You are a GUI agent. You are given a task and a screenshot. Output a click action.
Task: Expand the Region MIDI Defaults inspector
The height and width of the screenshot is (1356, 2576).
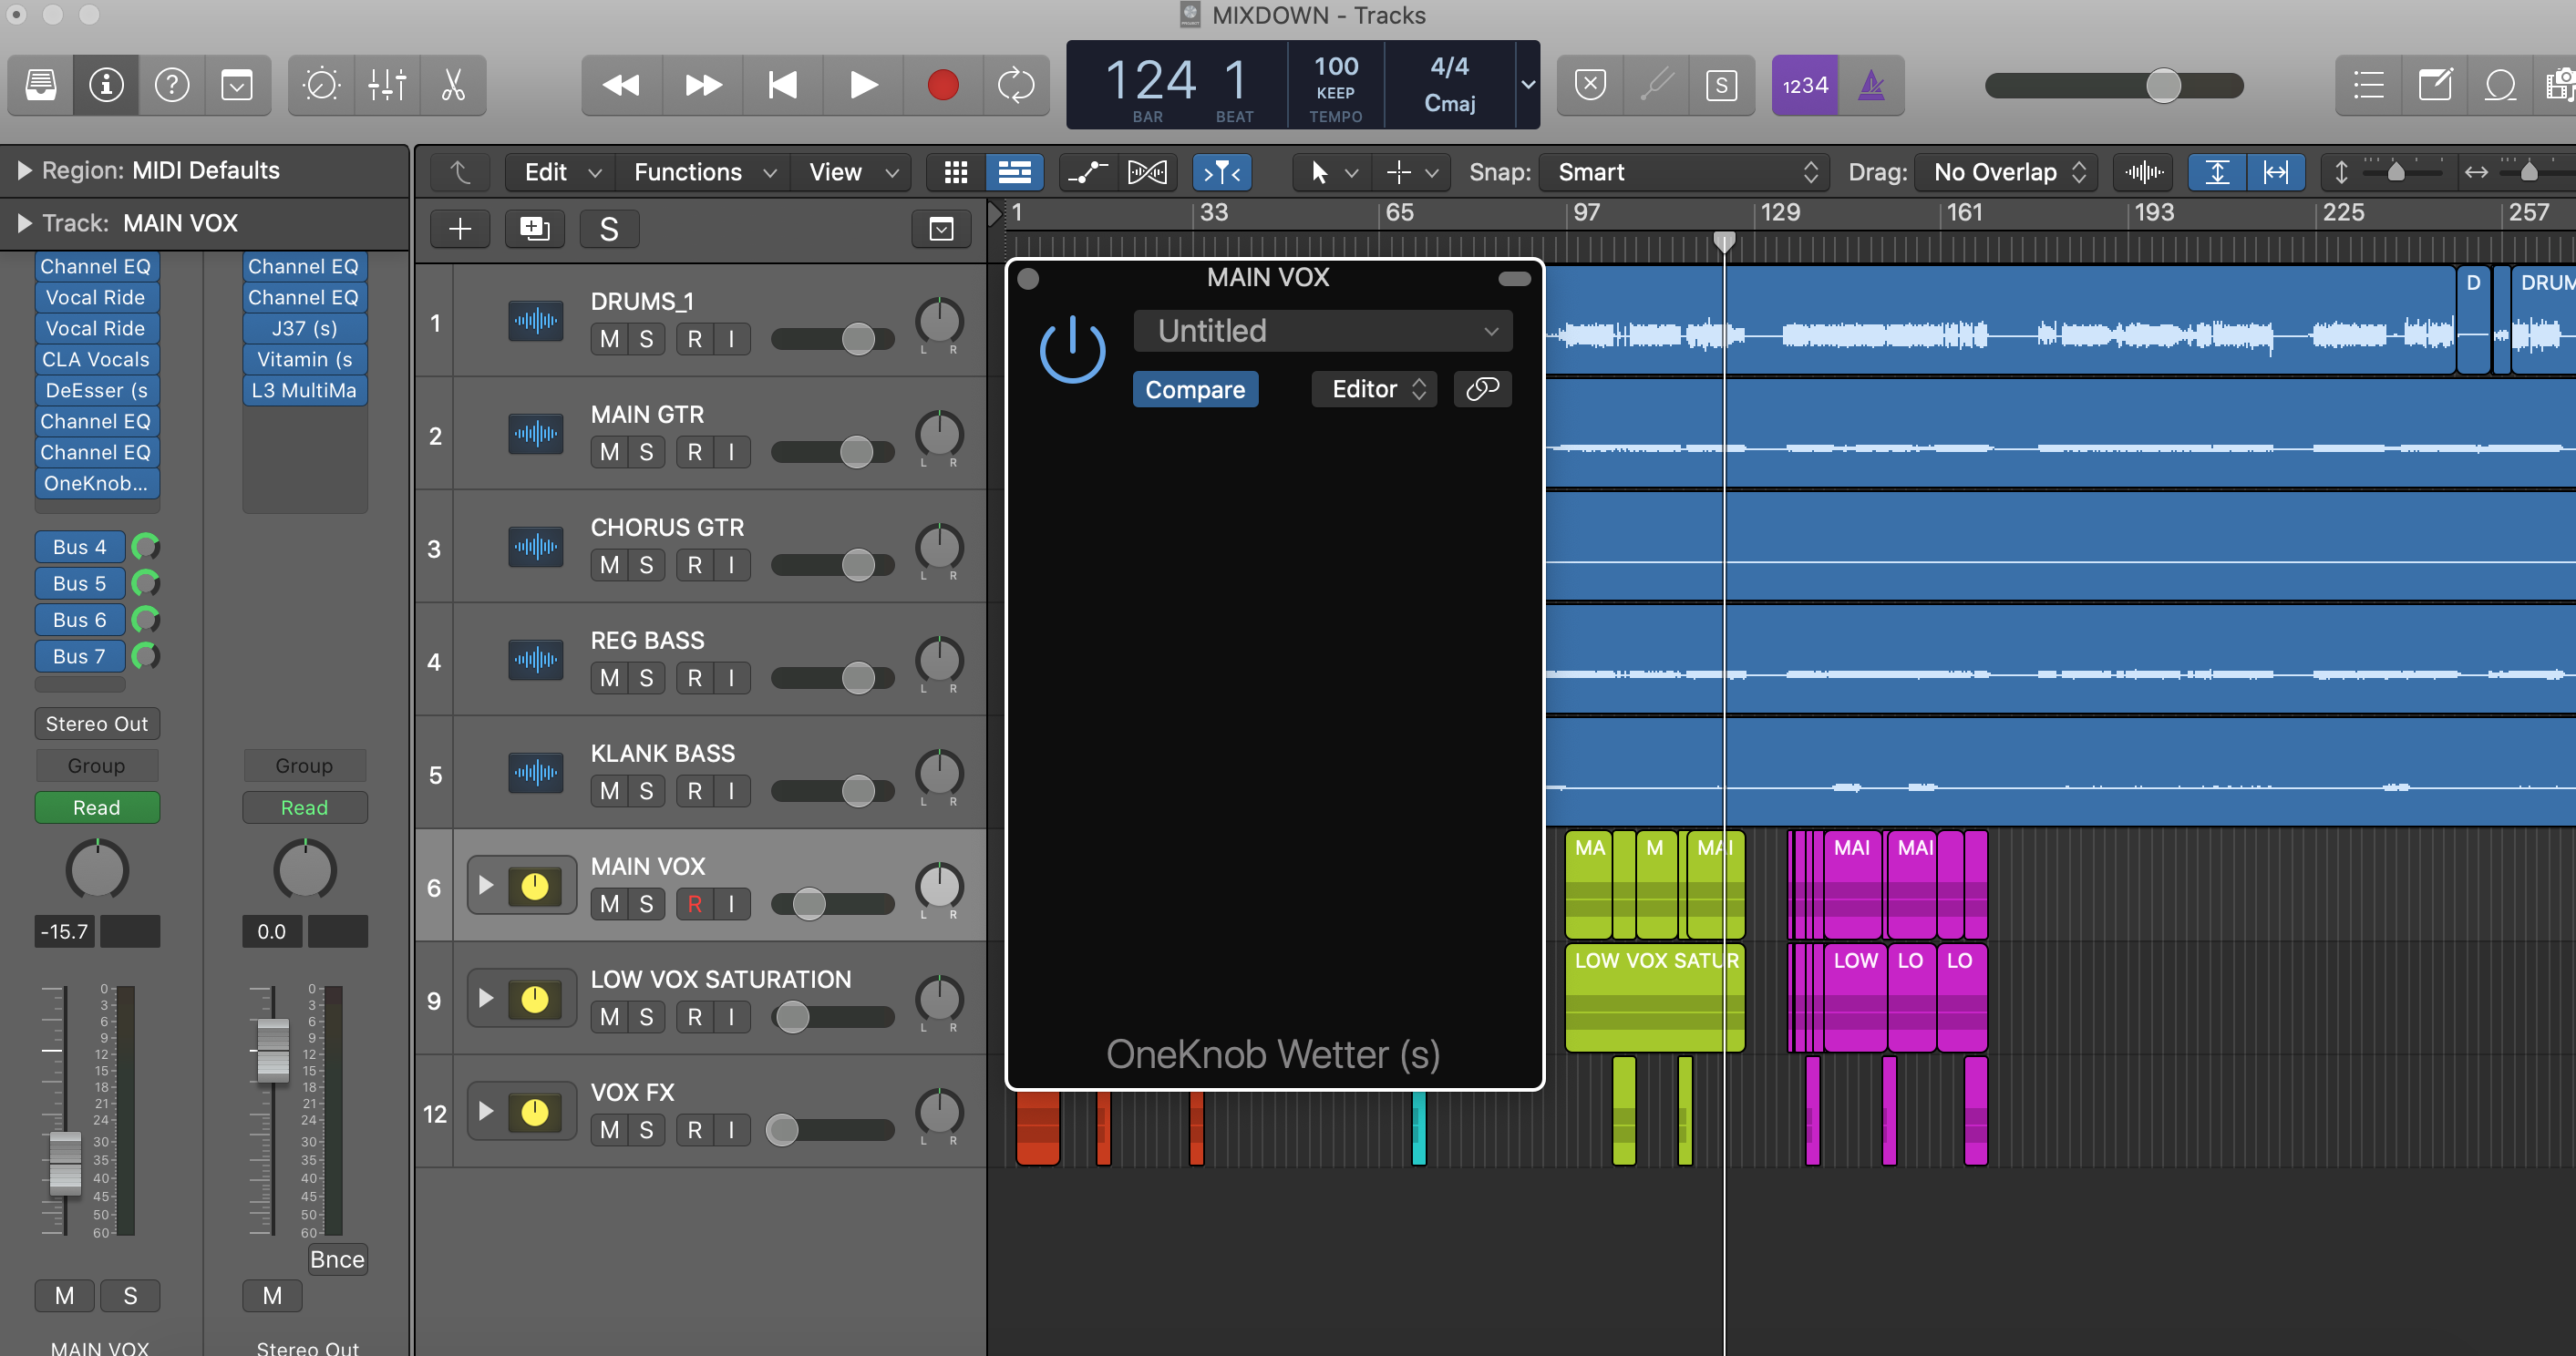24,171
